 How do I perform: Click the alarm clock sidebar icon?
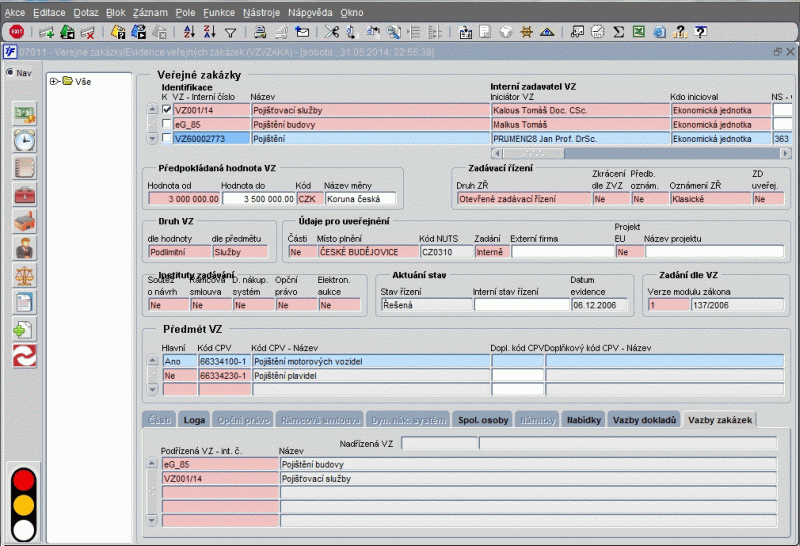[x=24, y=140]
